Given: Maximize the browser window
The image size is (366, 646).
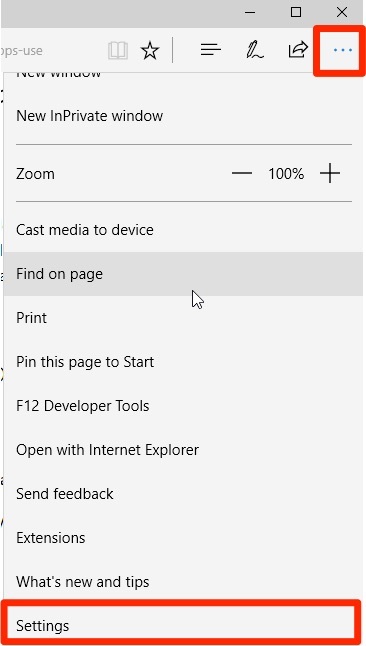Looking at the screenshot, I should tap(296, 12).
